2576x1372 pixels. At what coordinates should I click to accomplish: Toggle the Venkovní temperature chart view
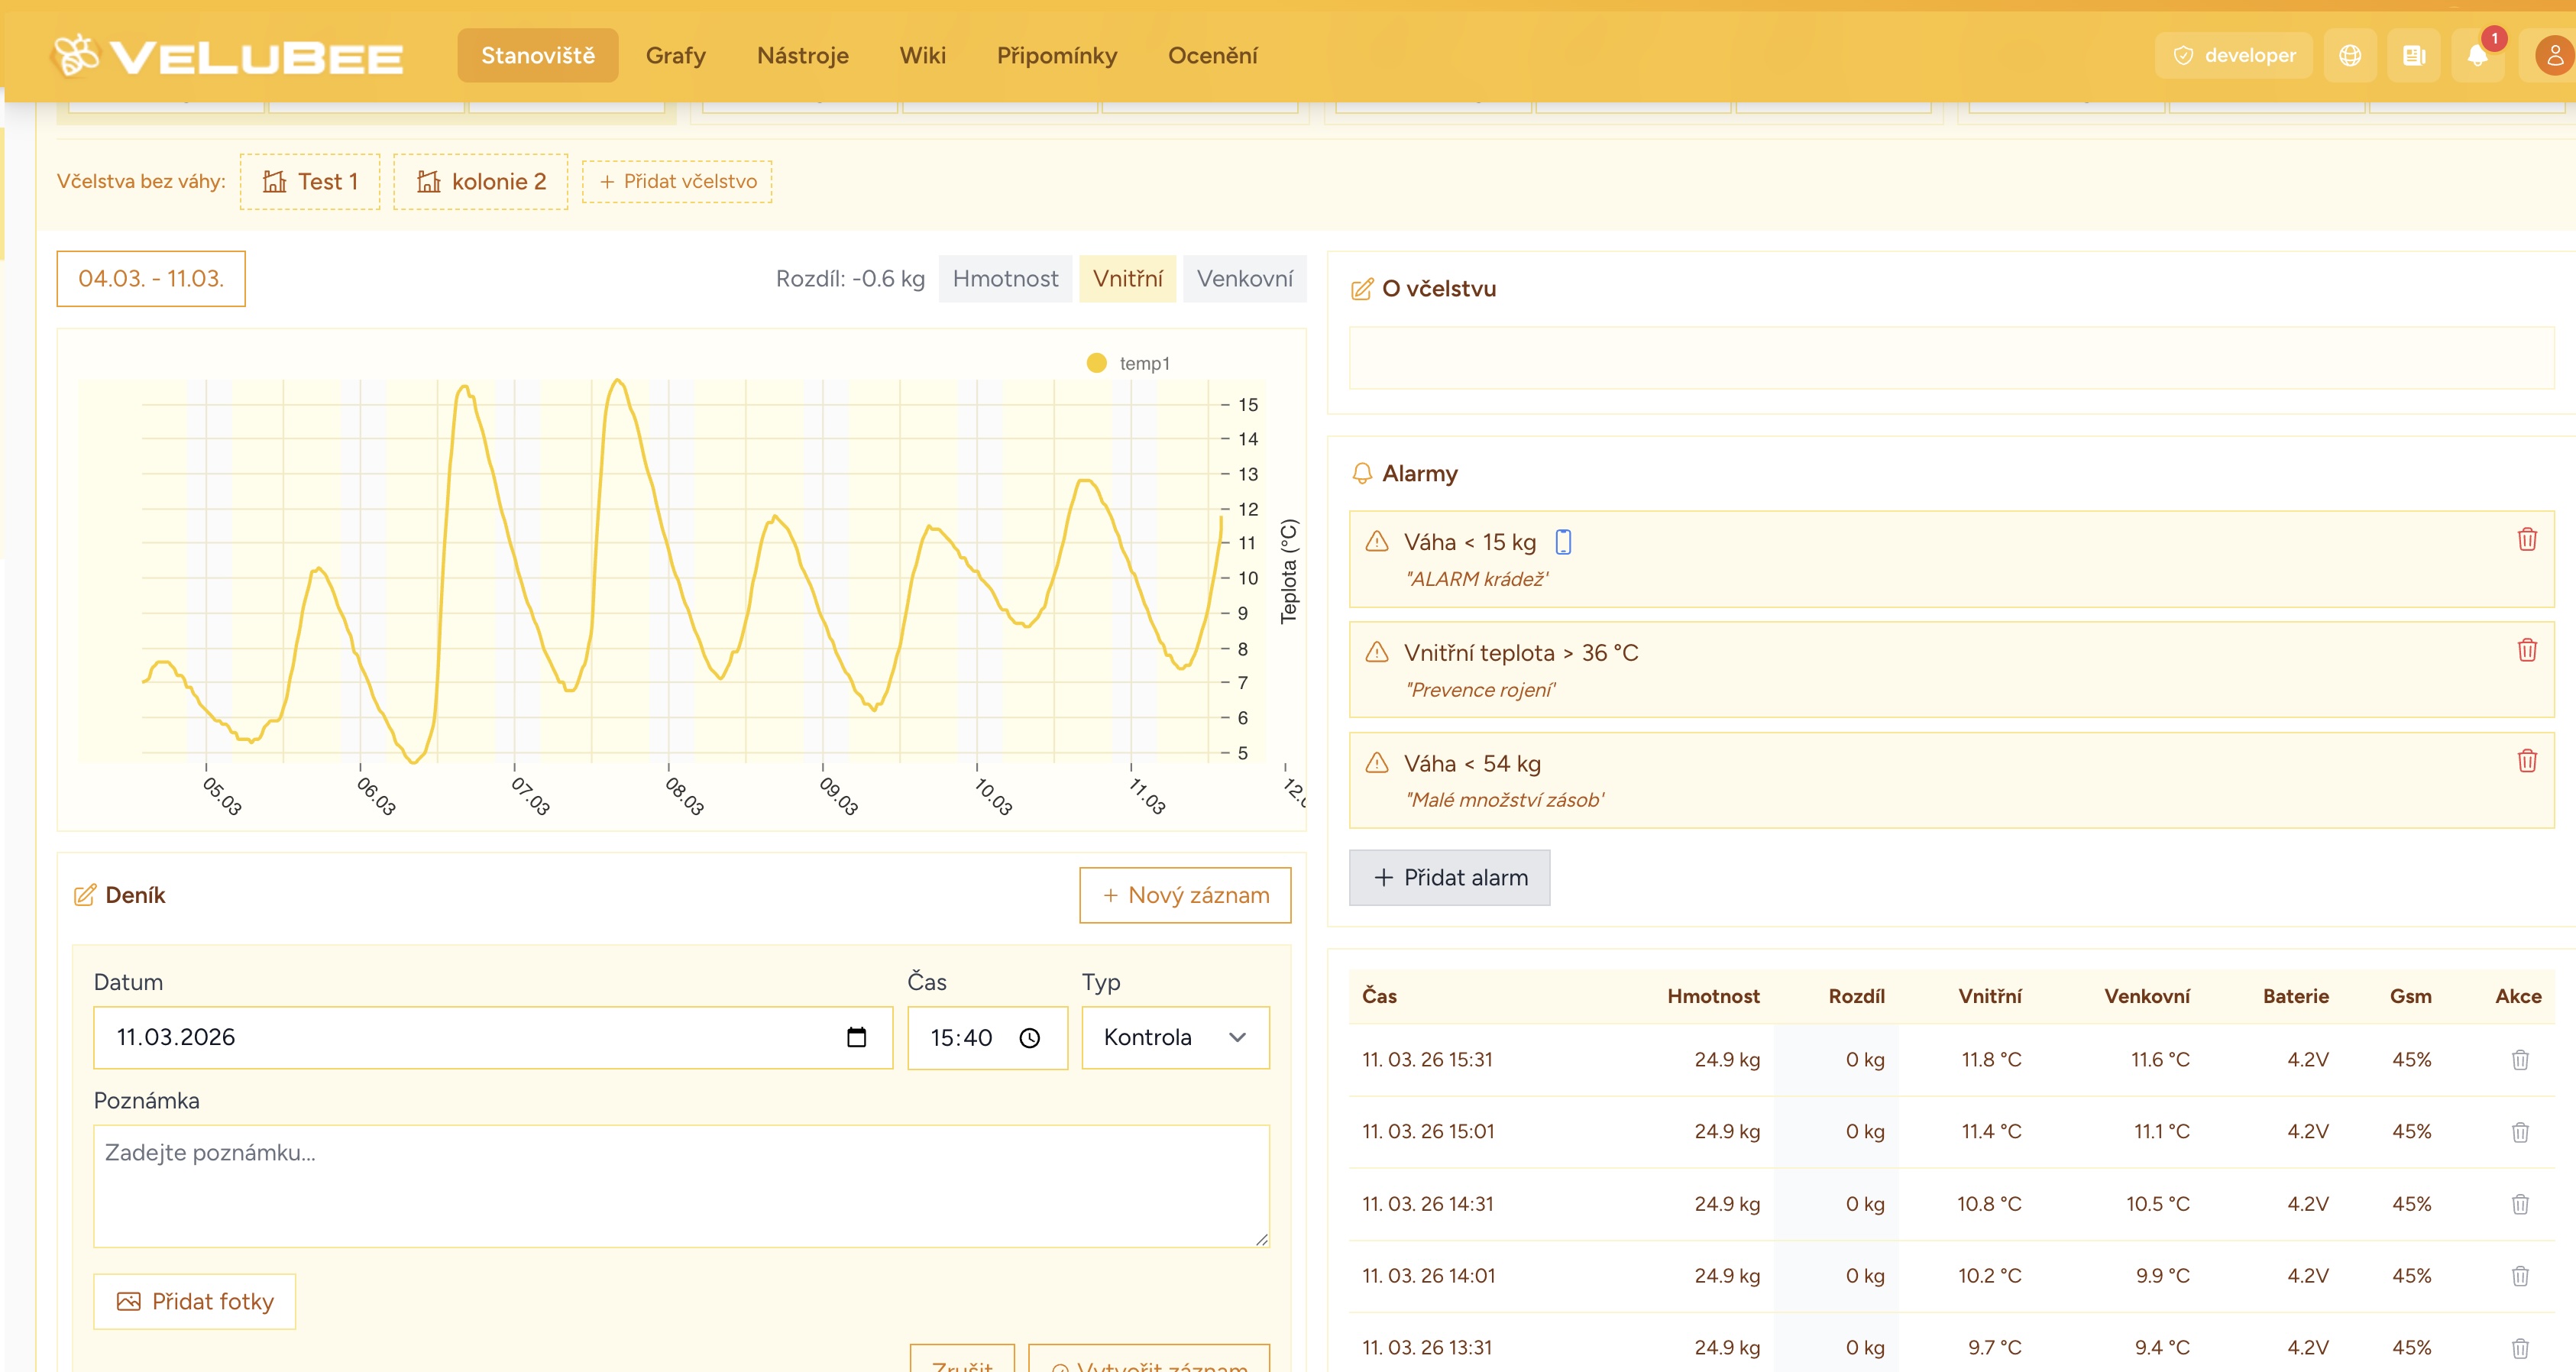click(x=1244, y=279)
